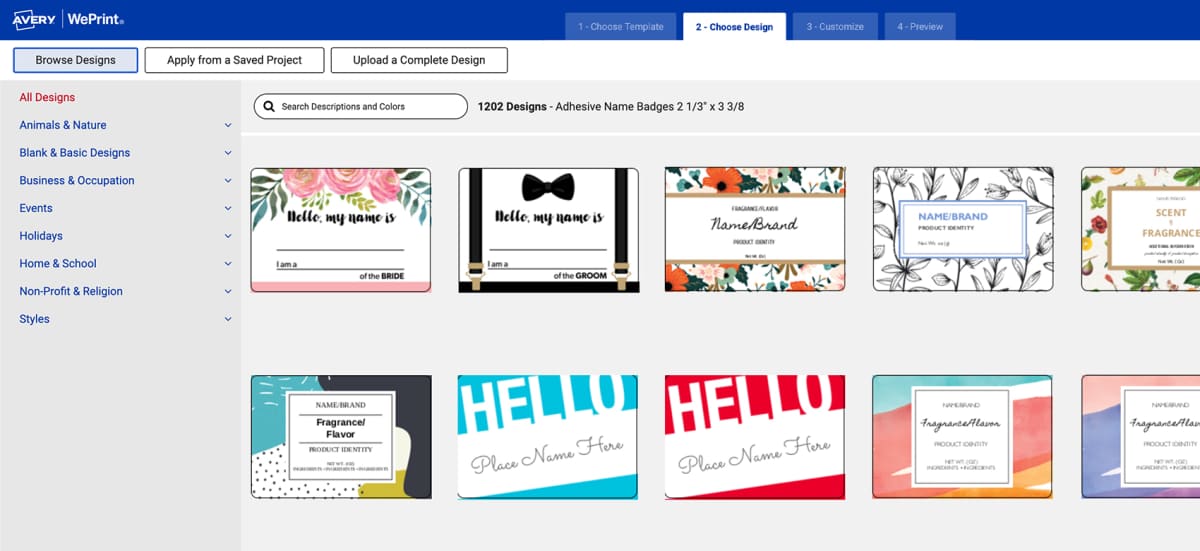
Task: Open the 4 - Preview tab
Action: pos(920,27)
